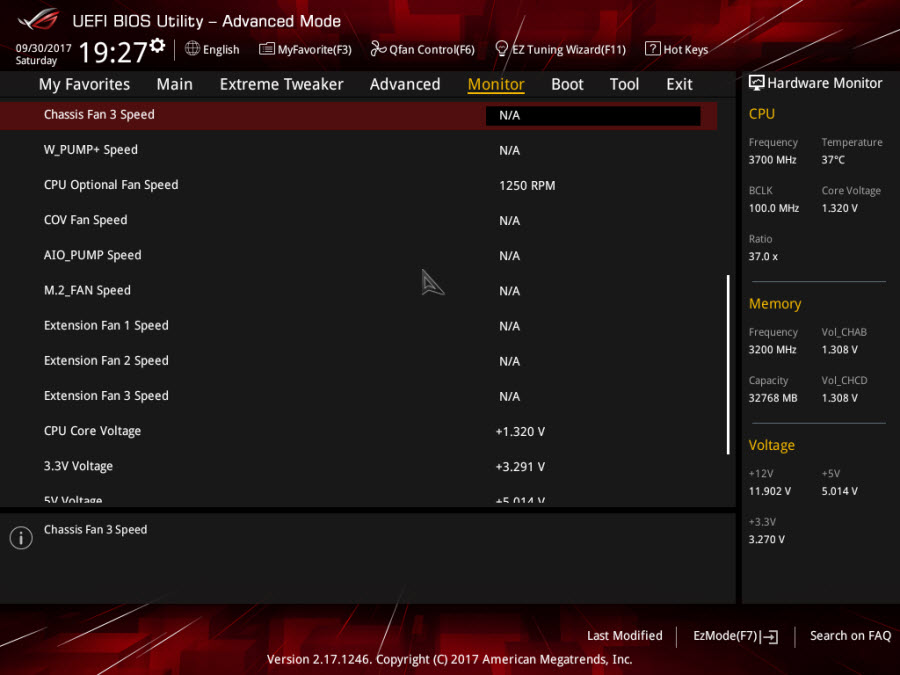Select the Chassis Fan 3 Speed row
This screenshot has height=675, width=900.
click(x=358, y=115)
